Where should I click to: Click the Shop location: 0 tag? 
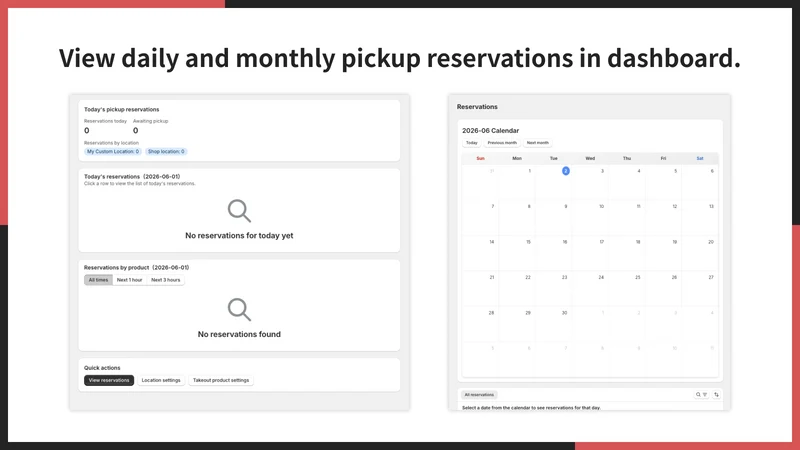tap(166, 152)
